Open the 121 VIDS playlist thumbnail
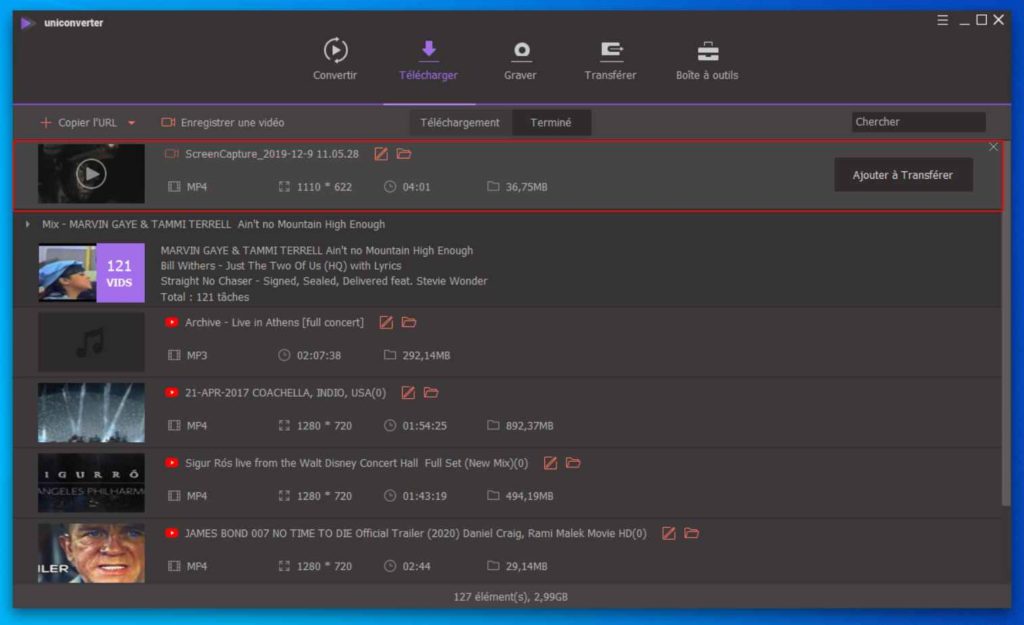The width and height of the screenshot is (1024, 625). pyautogui.click(x=91, y=272)
